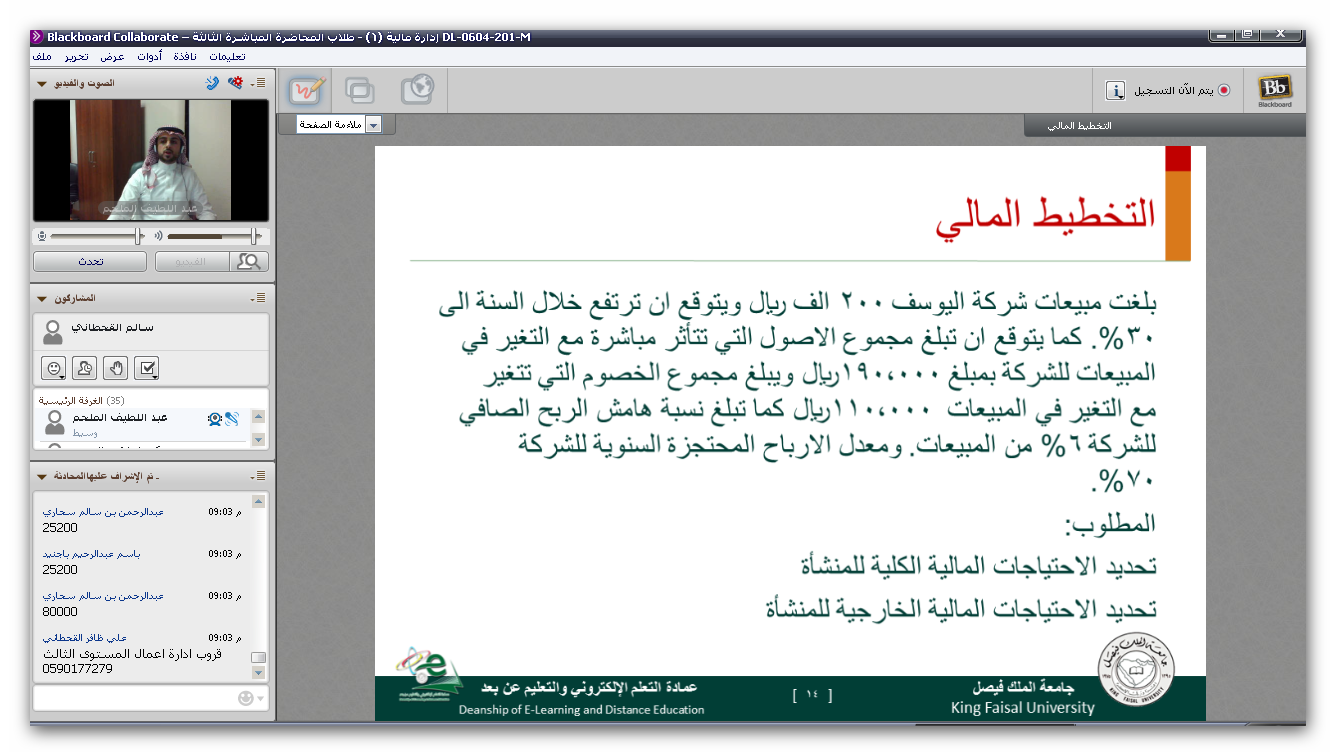Open the ملاءمة الصفحة zoom dropdown
Screen dimensions: 1332x752
click(x=374, y=125)
